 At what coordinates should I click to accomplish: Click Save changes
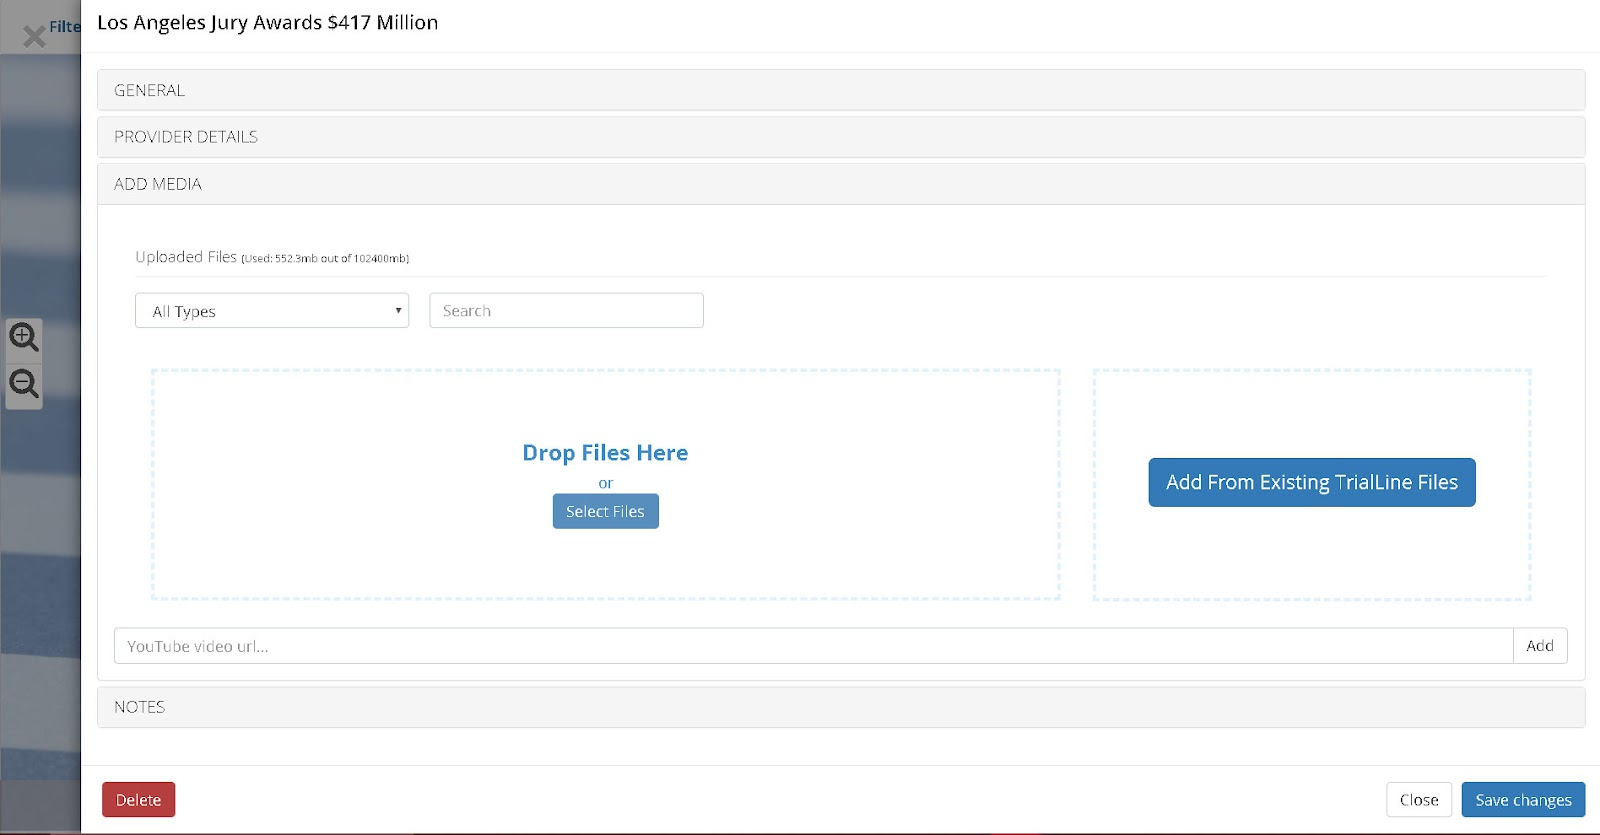(x=1522, y=800)
